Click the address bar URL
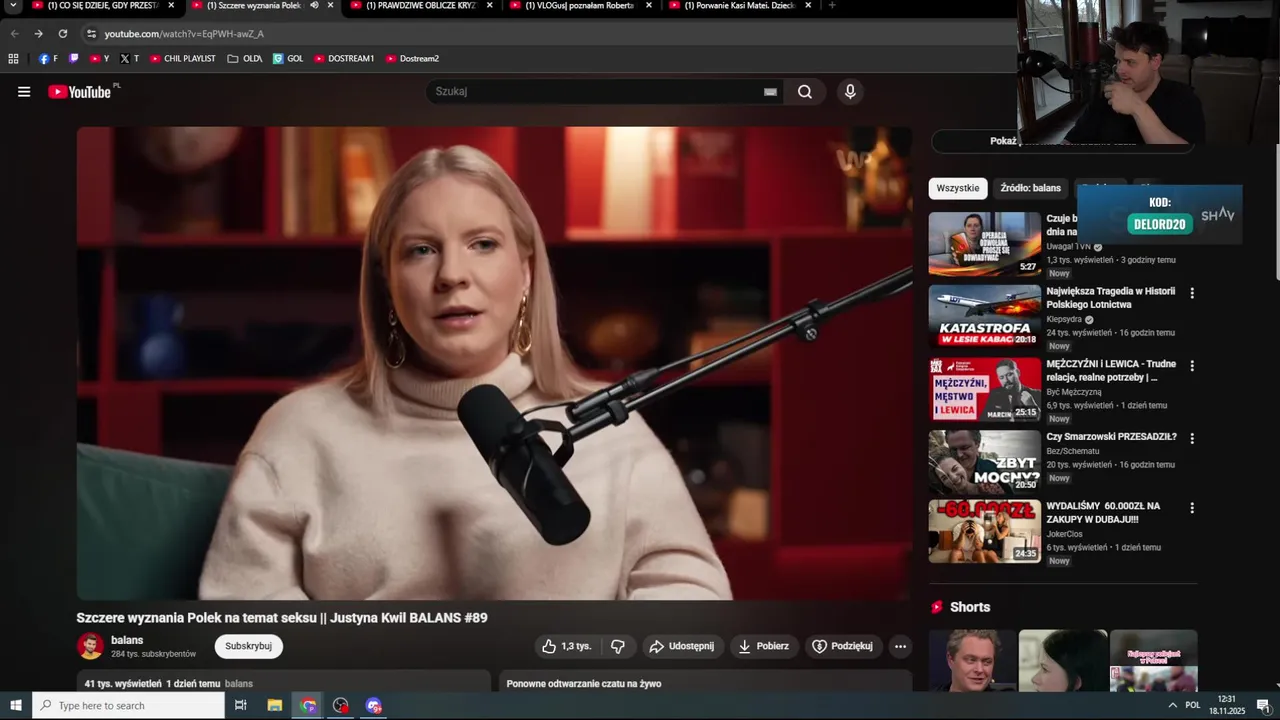 (184, 34)
